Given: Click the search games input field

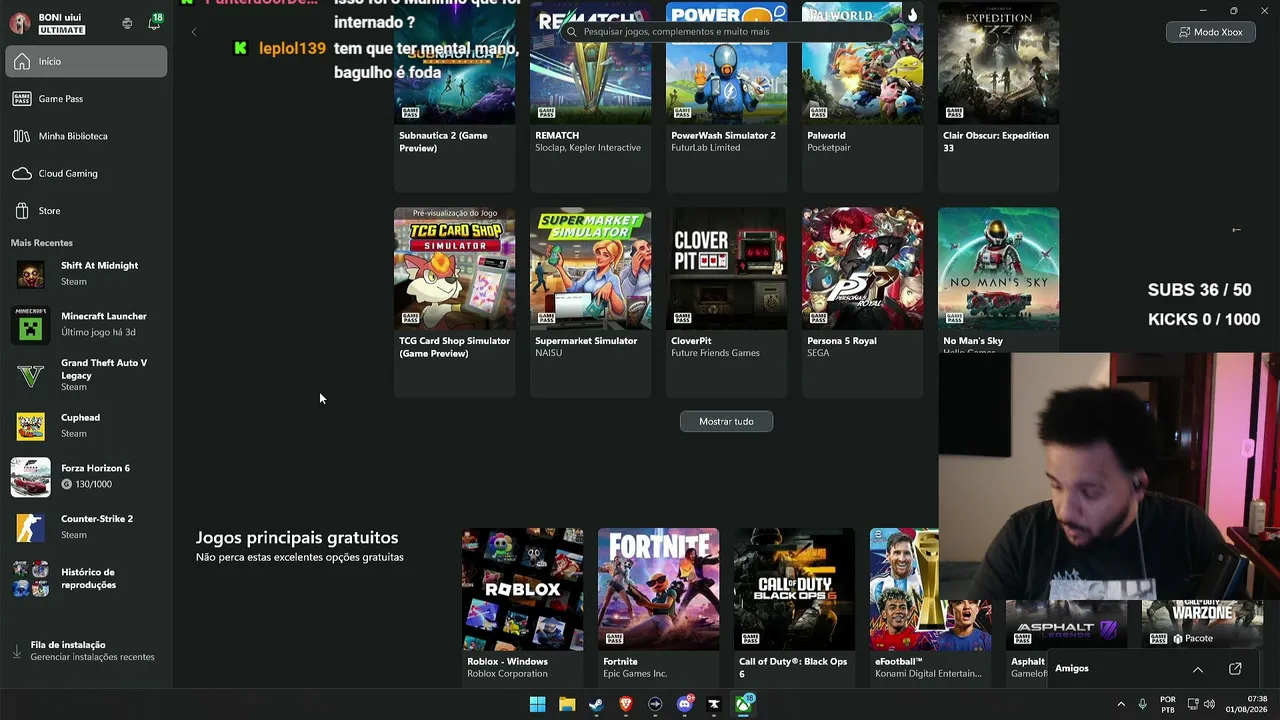Looking at the screenshot, I should [x=725, y=32].
